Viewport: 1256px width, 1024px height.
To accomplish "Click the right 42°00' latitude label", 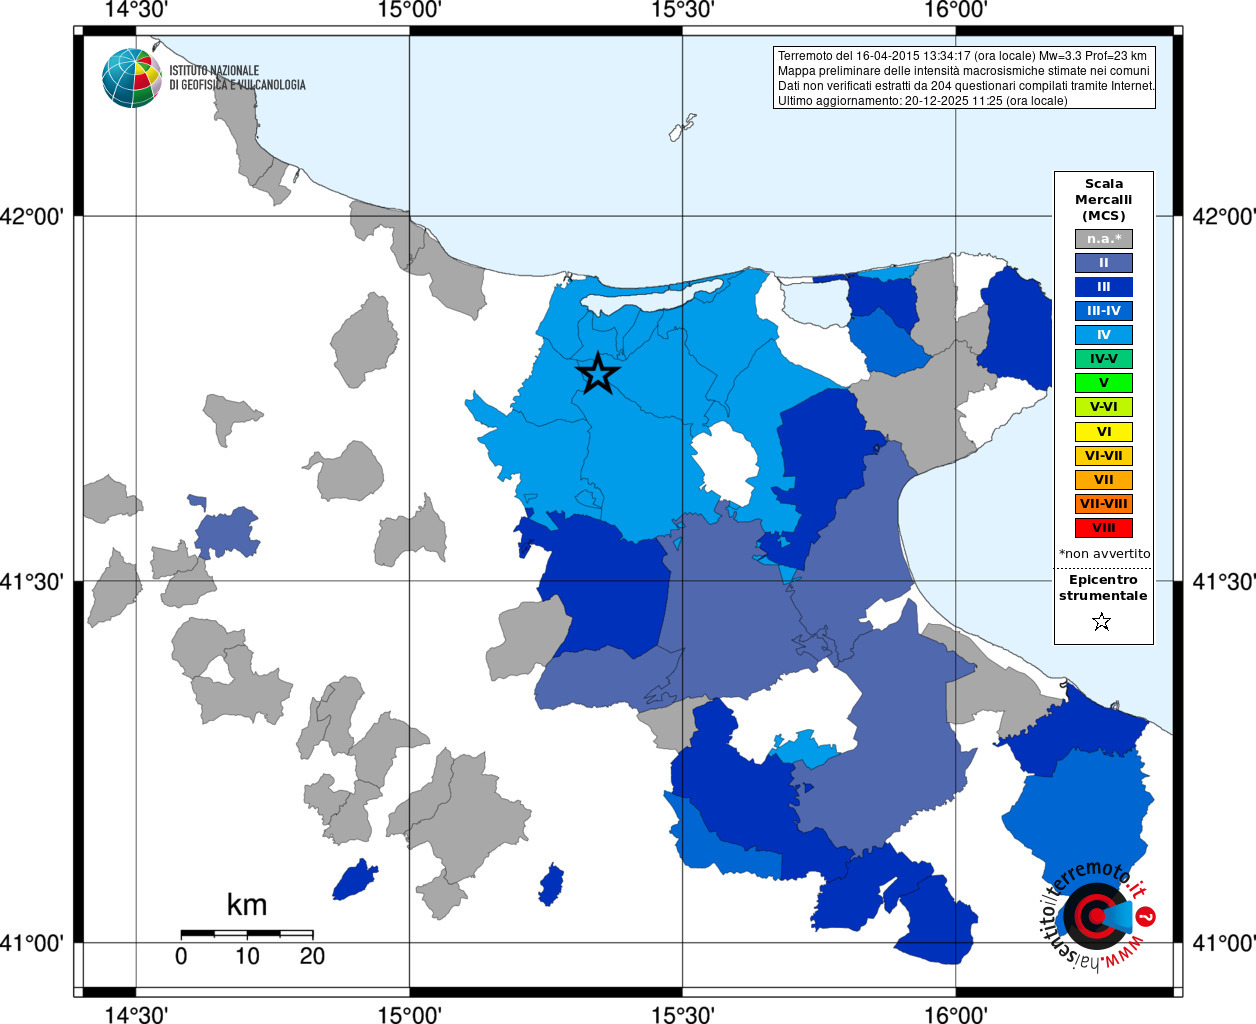I will click(1224, 216).
